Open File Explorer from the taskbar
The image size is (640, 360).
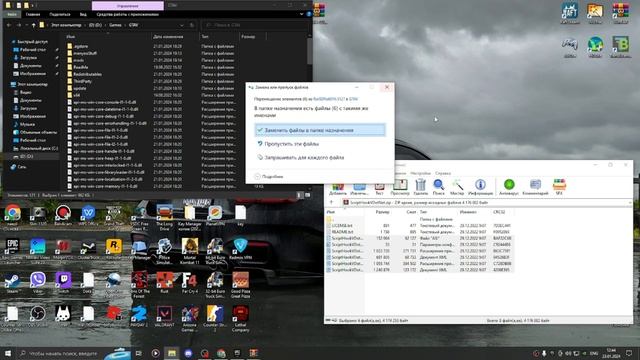(x=172, y=353)
